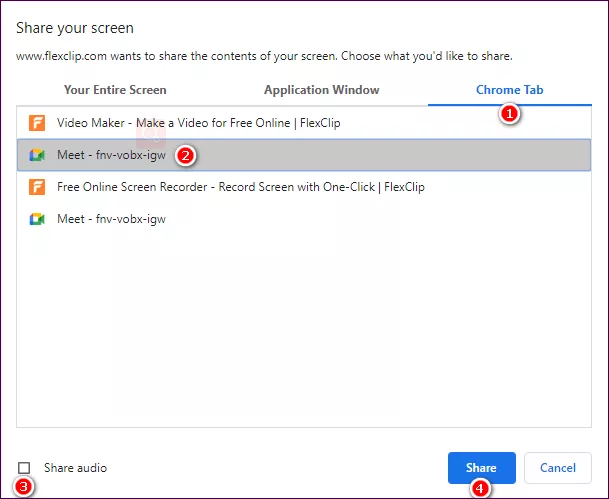Image resolution: width=609 pixels, height=499 pixels.
Task: Choose the non-highlighted 'Meet - fnv-vobx-igw' entry at bottom
Action: click(x=304, y=219)
